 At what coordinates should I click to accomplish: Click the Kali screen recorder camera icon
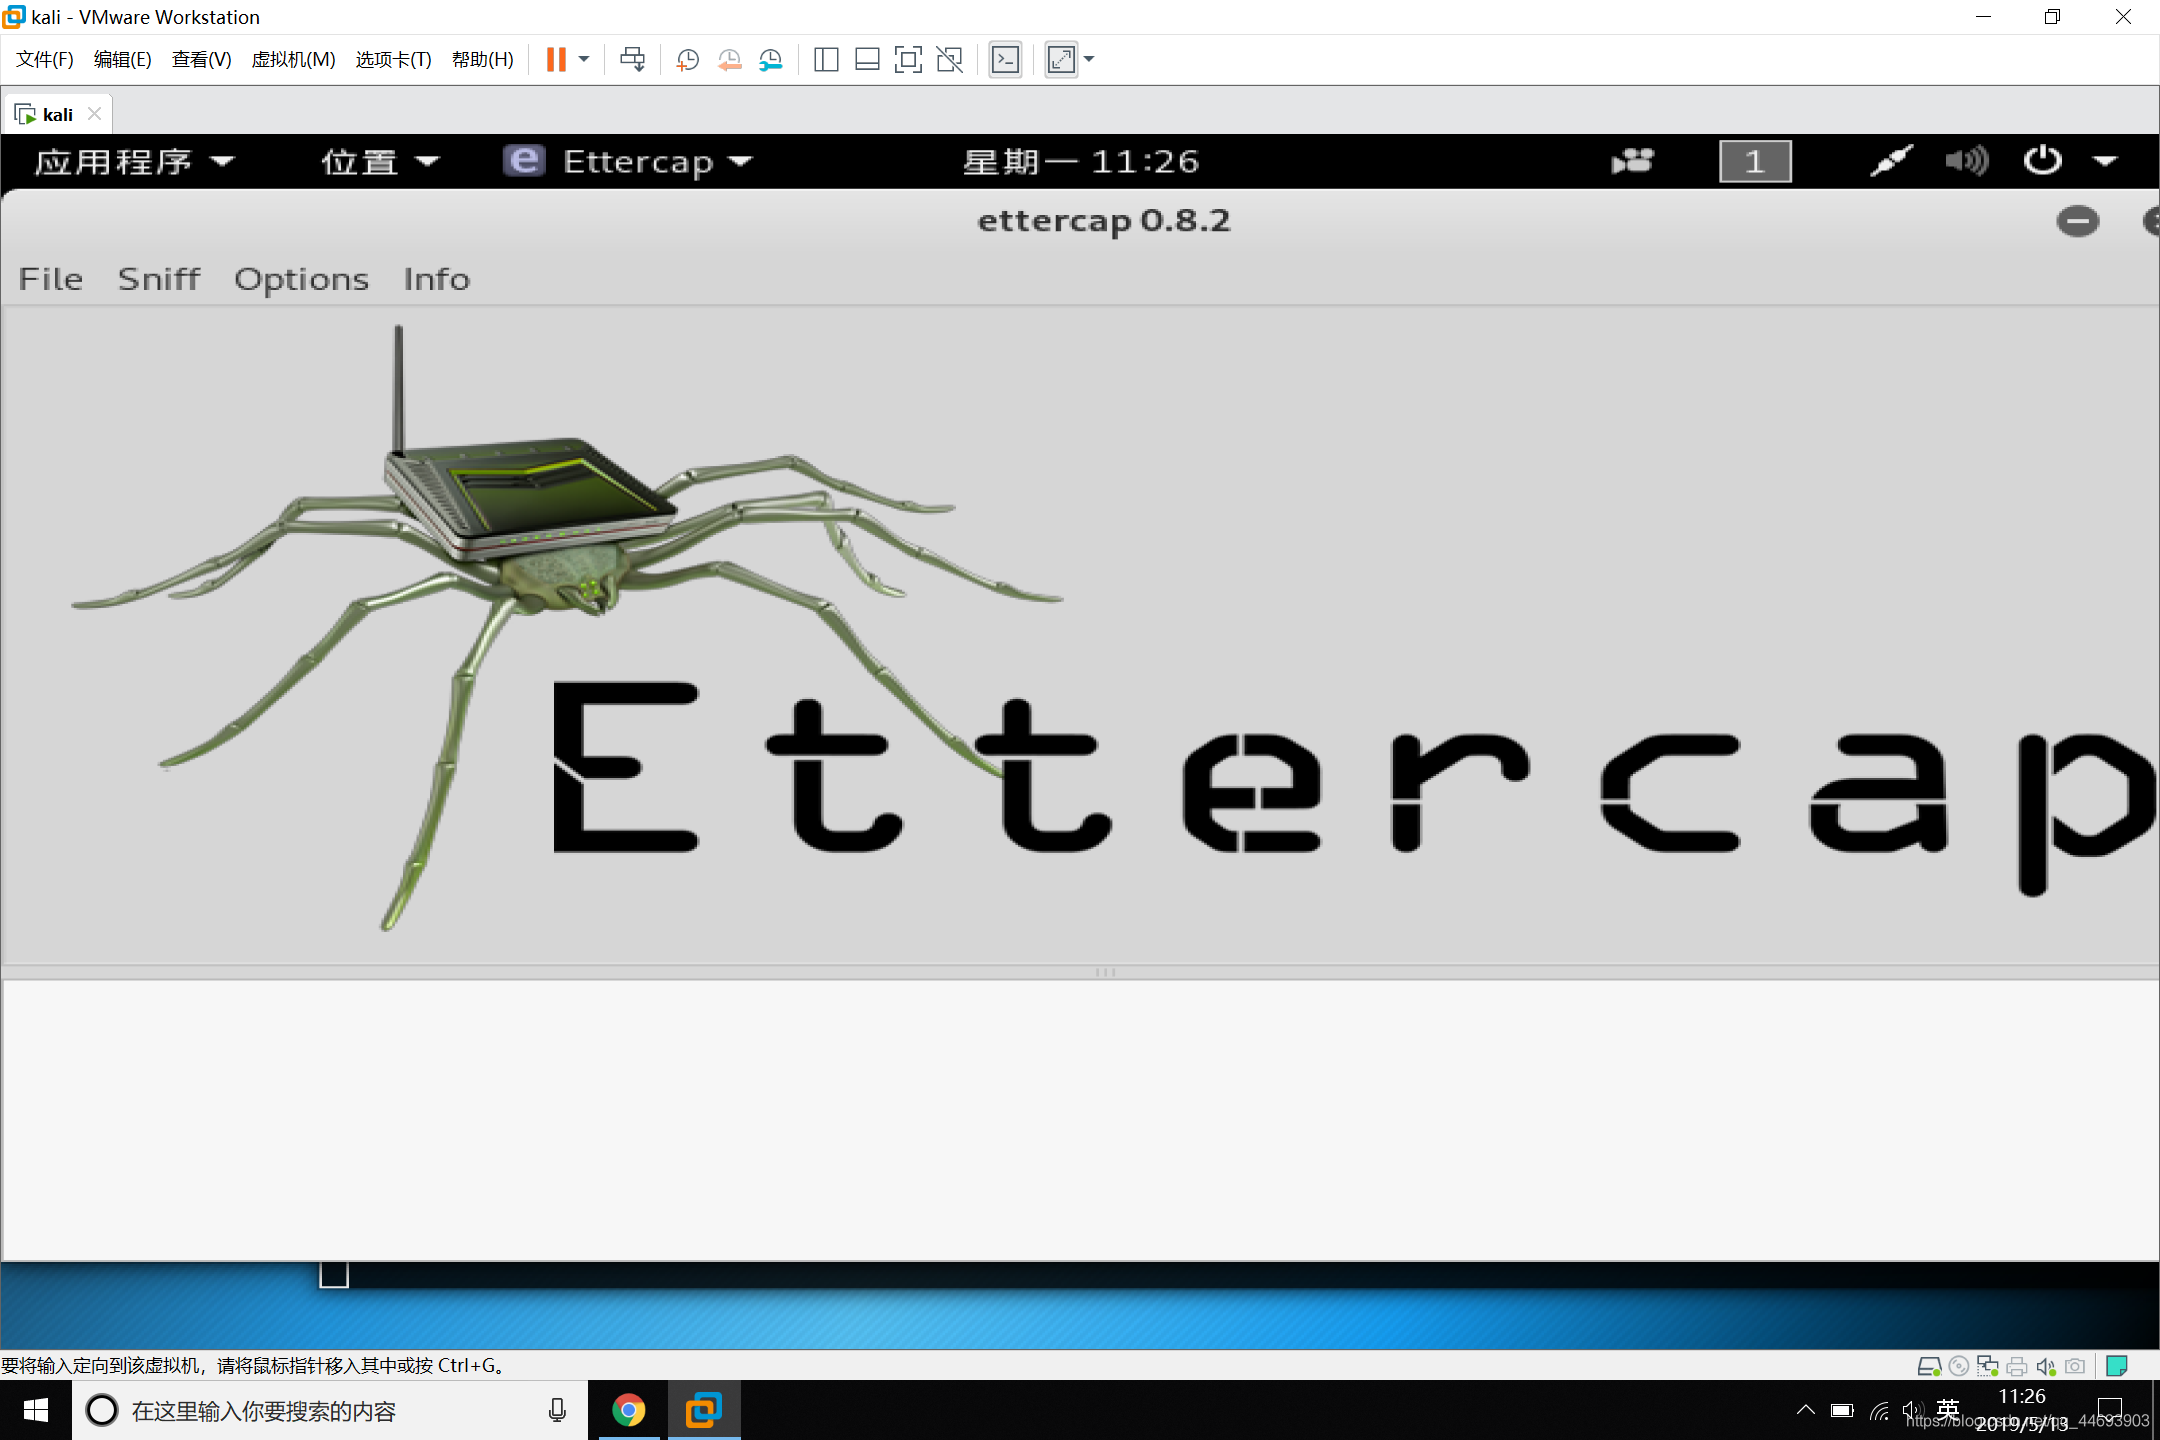click(x=1633, y=161)
